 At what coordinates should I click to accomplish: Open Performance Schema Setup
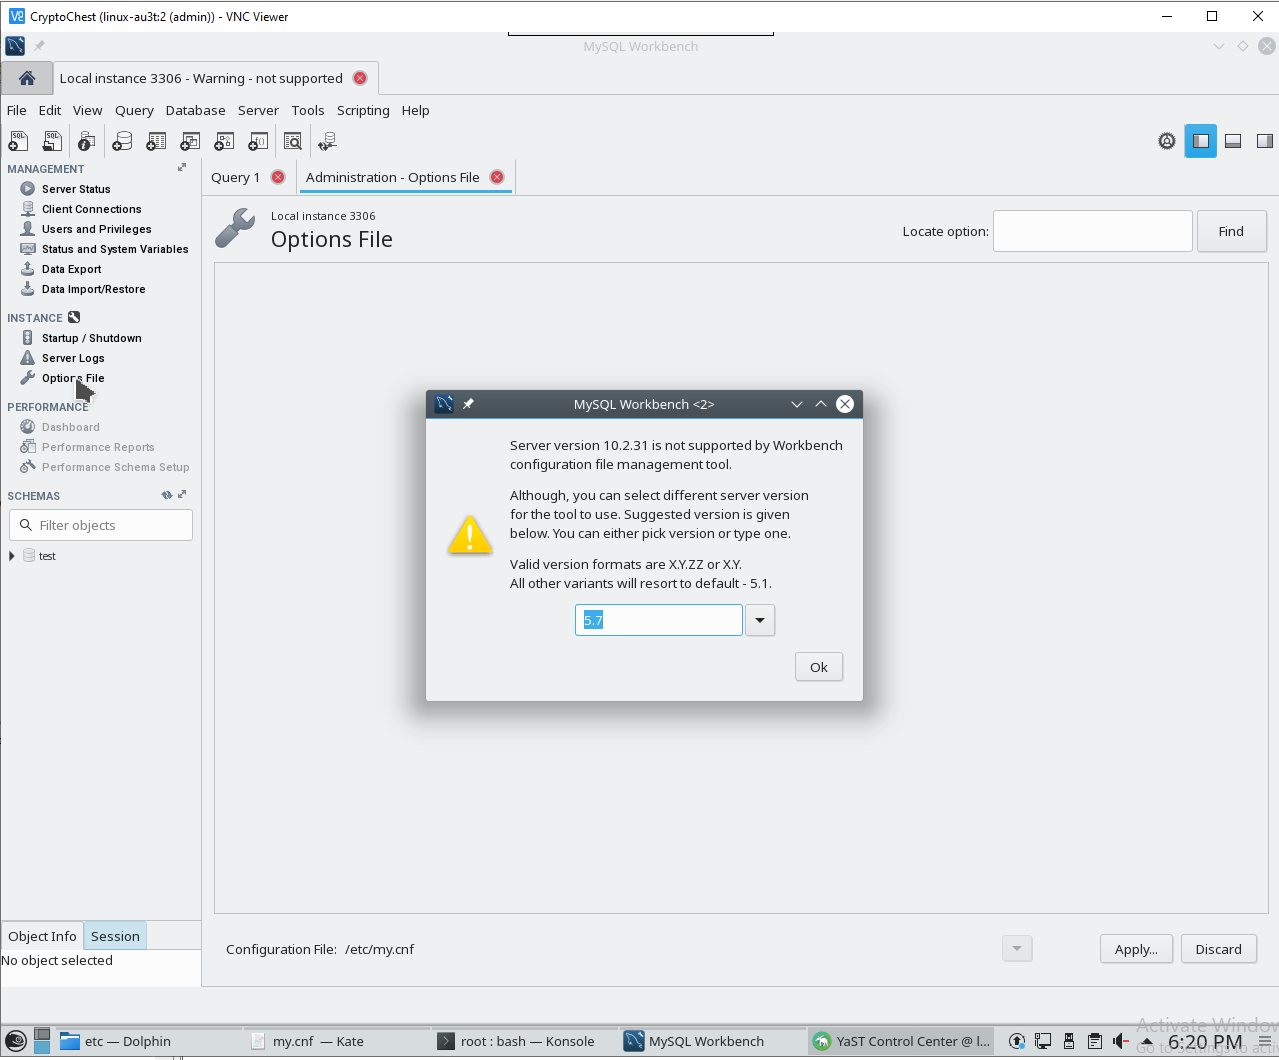pos(115,467)
